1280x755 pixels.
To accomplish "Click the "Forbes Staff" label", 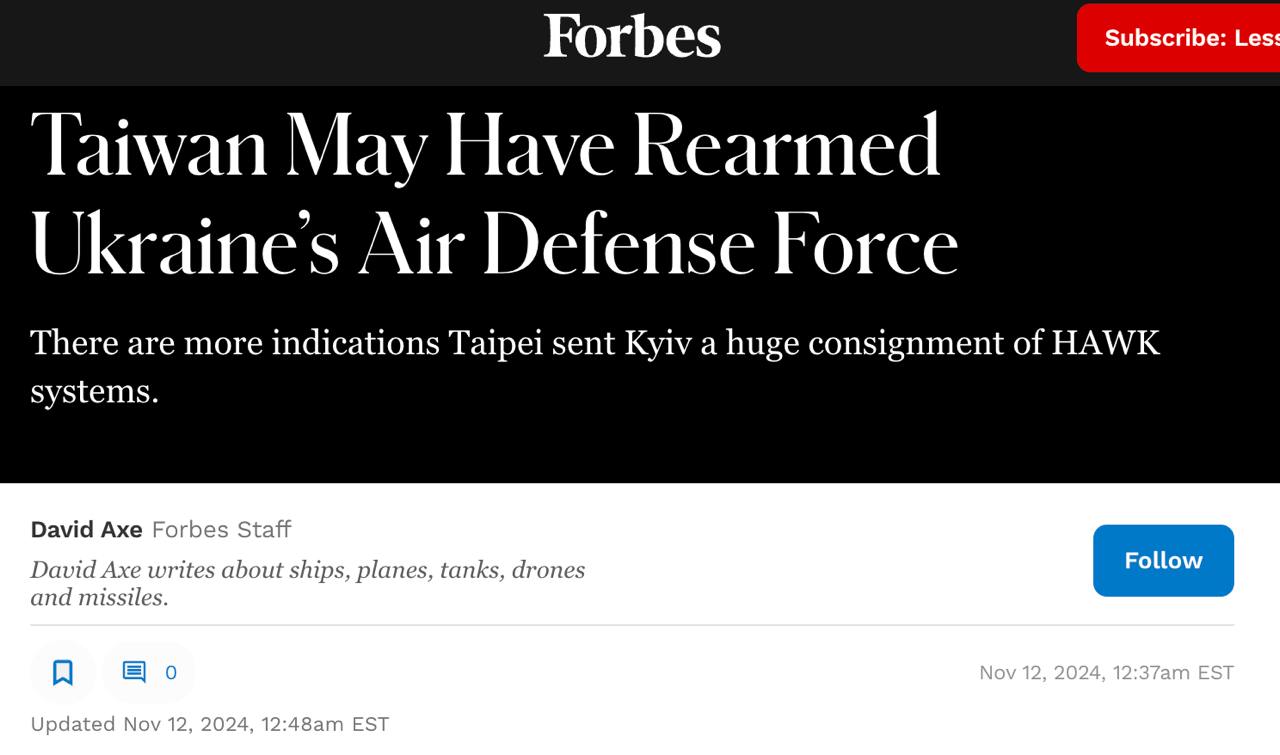I will [221, 529].
